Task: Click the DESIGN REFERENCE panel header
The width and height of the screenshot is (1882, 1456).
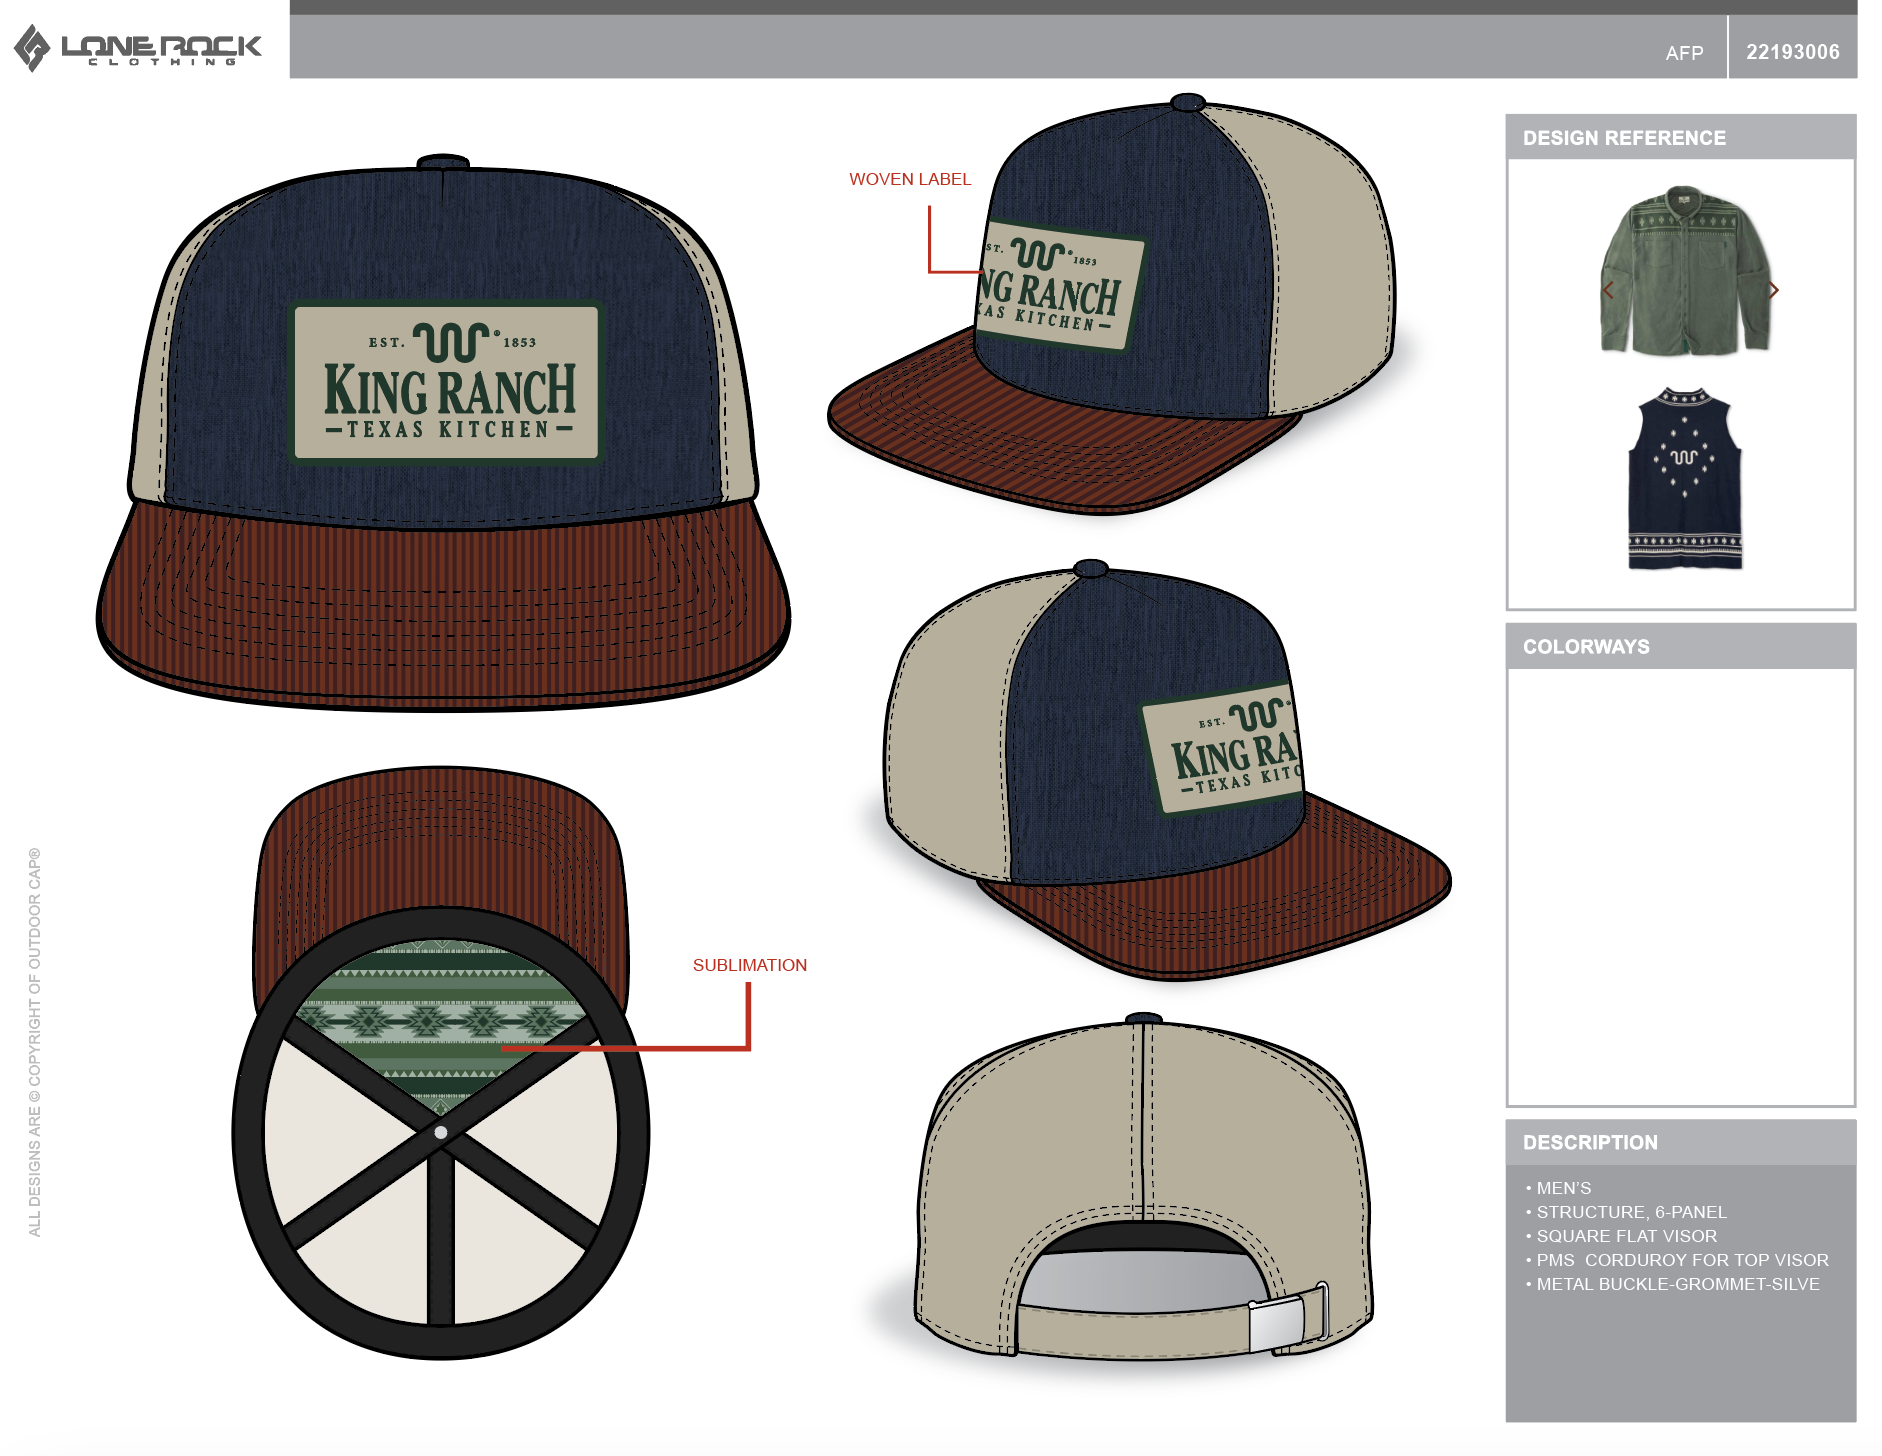Action: [x=1680, y=137]
